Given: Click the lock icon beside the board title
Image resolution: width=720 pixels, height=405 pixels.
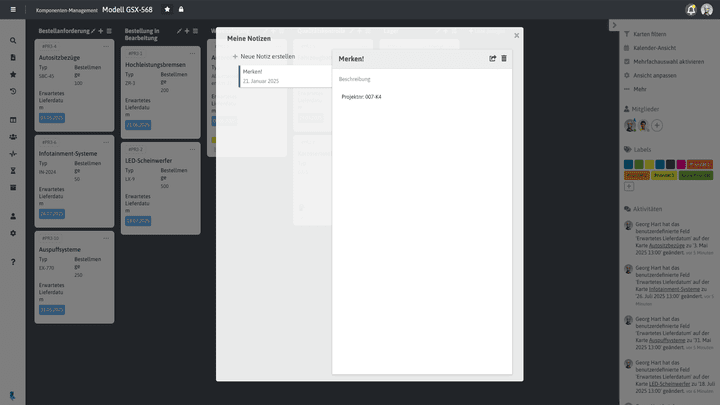Looking at the screenshot, I should (x=181, y=9).
